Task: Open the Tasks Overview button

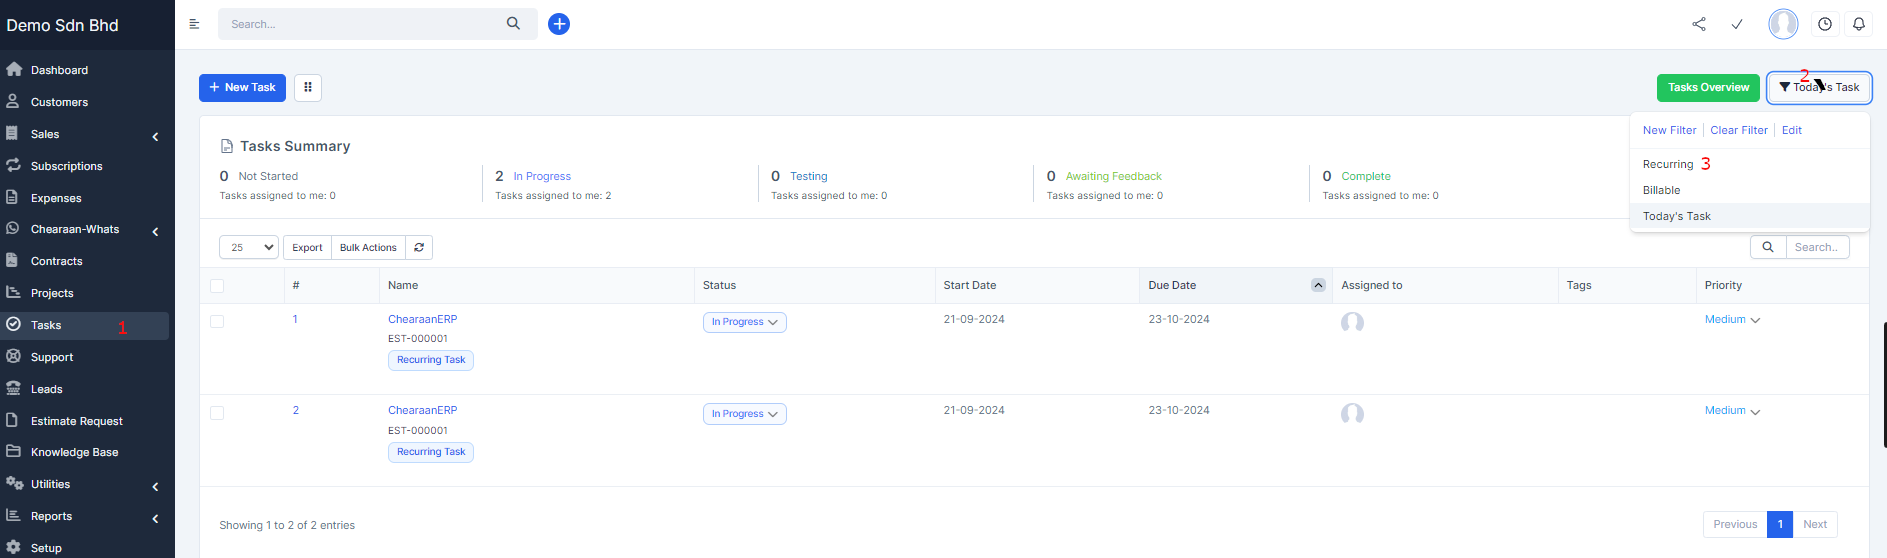Action: point(1708,88)
